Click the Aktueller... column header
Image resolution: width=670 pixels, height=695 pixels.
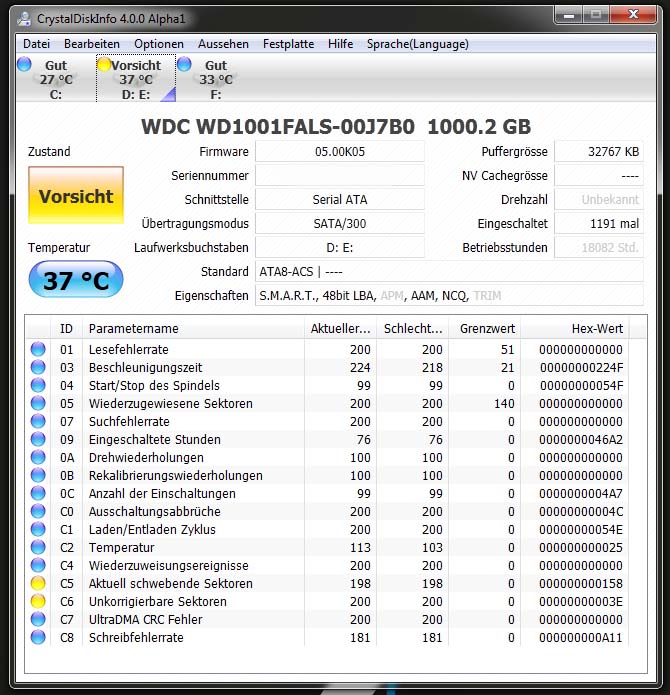coord(340,328)
